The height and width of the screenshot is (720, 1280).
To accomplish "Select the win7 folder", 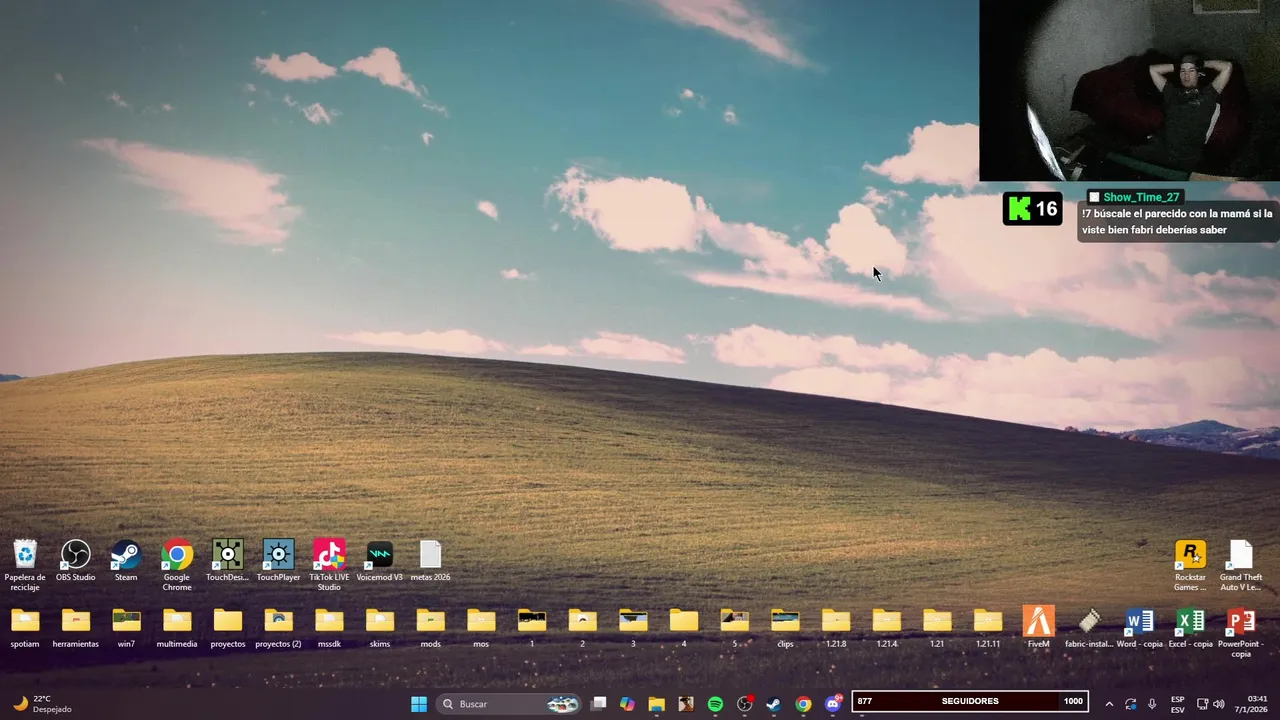I will [126, 629].
